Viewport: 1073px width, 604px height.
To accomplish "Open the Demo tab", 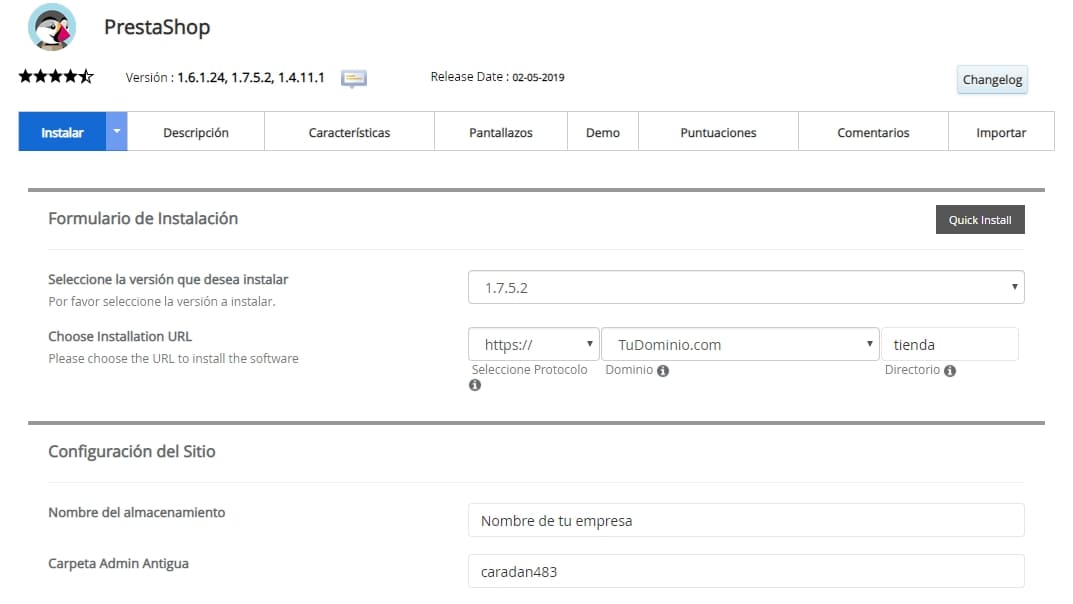I will [603, 132].
